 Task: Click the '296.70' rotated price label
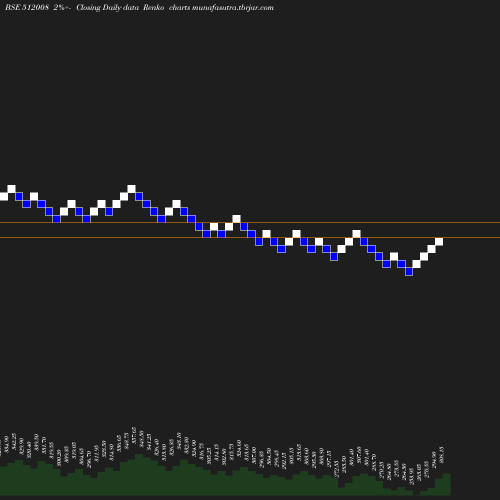coord(89,459)
